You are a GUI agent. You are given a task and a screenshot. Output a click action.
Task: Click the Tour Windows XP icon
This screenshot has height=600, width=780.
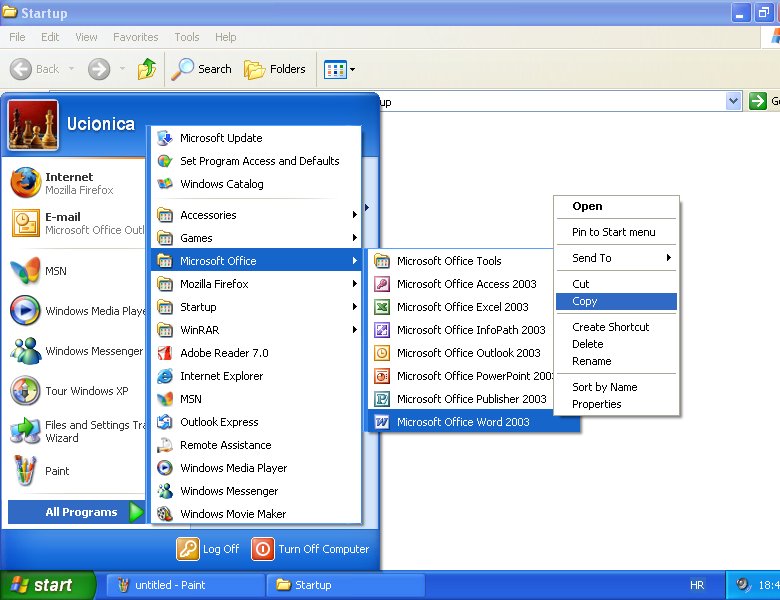click(25, 391)
